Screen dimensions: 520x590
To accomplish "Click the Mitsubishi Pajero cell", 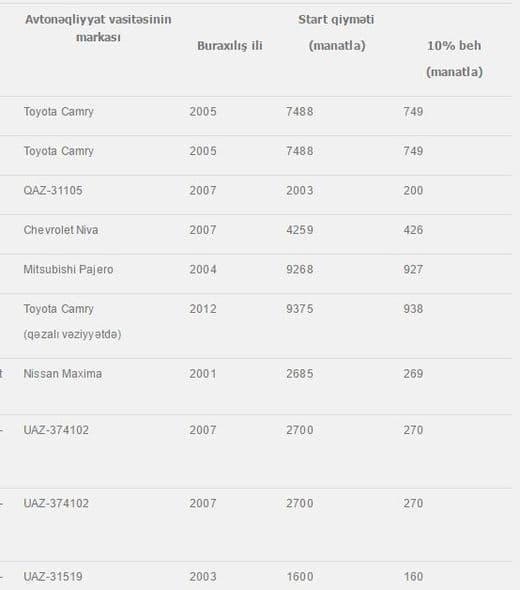I will (68, 269).
